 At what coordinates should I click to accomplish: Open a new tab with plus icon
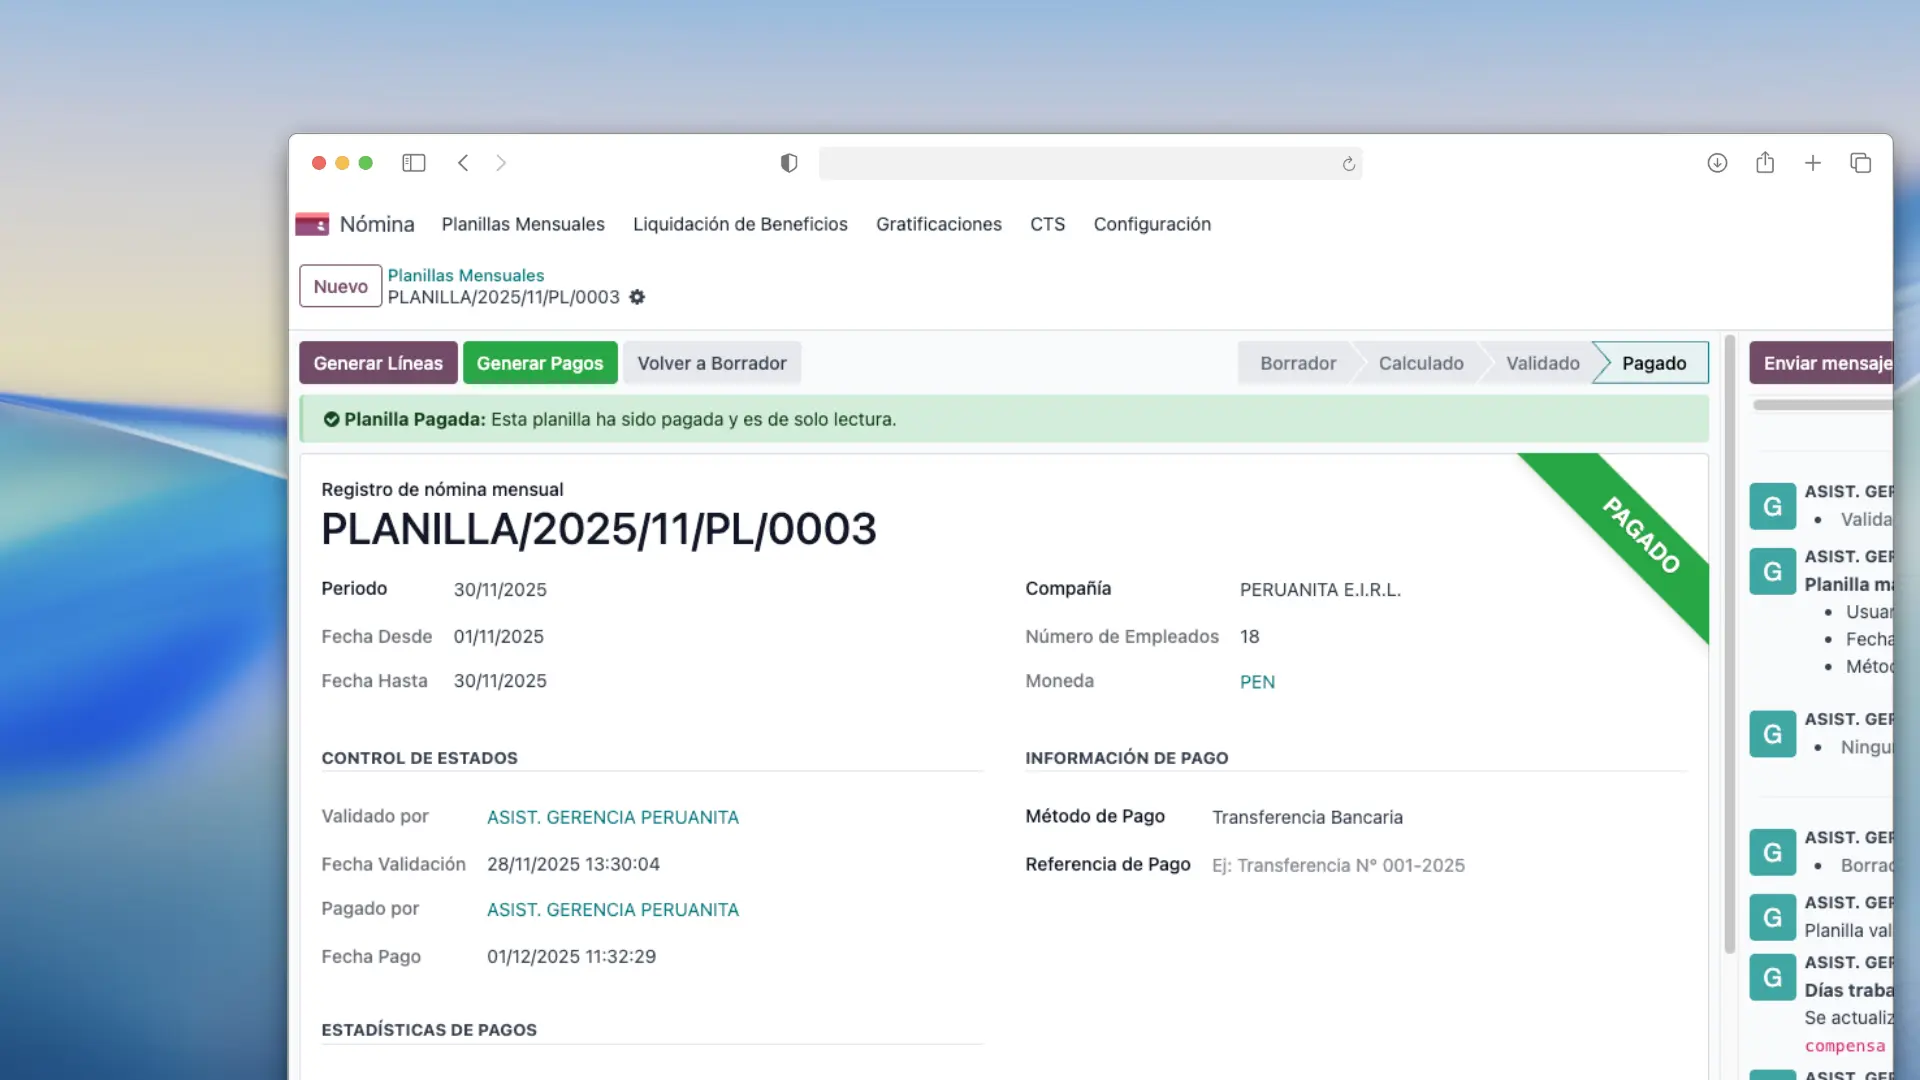[1813, 163]
